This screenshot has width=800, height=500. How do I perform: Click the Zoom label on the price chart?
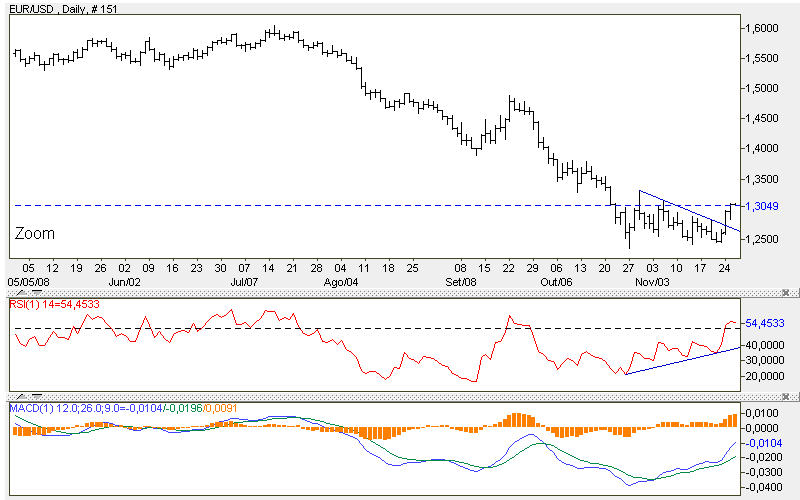tap(35, 234)
